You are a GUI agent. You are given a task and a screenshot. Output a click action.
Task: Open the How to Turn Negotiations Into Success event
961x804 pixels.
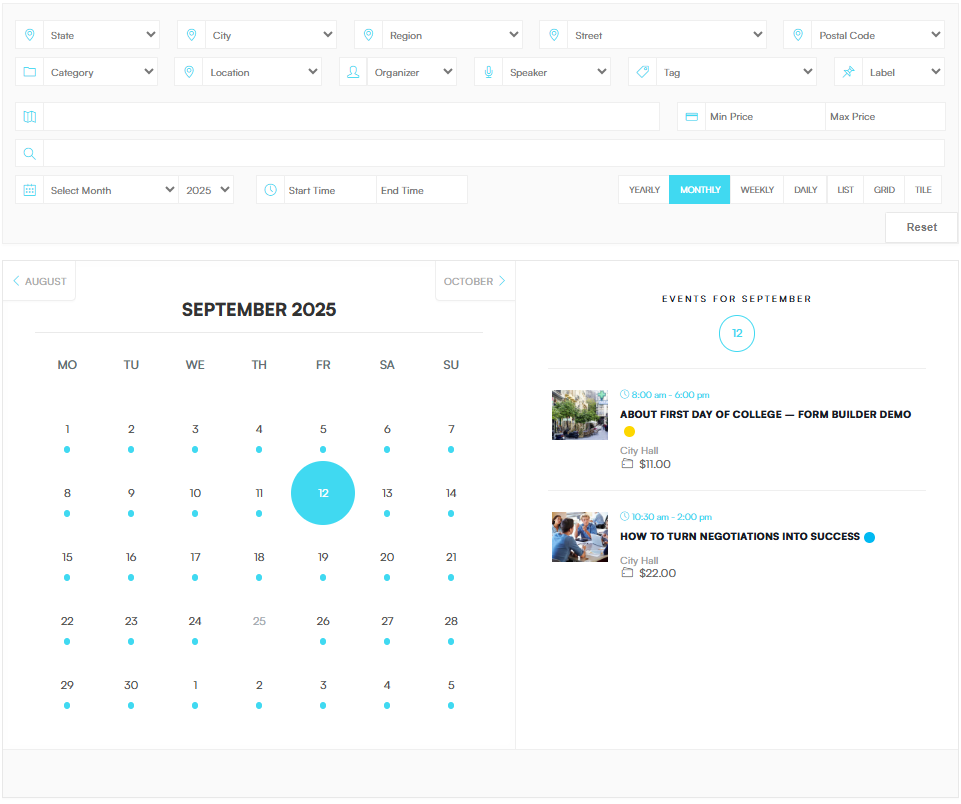coord(739,537)
